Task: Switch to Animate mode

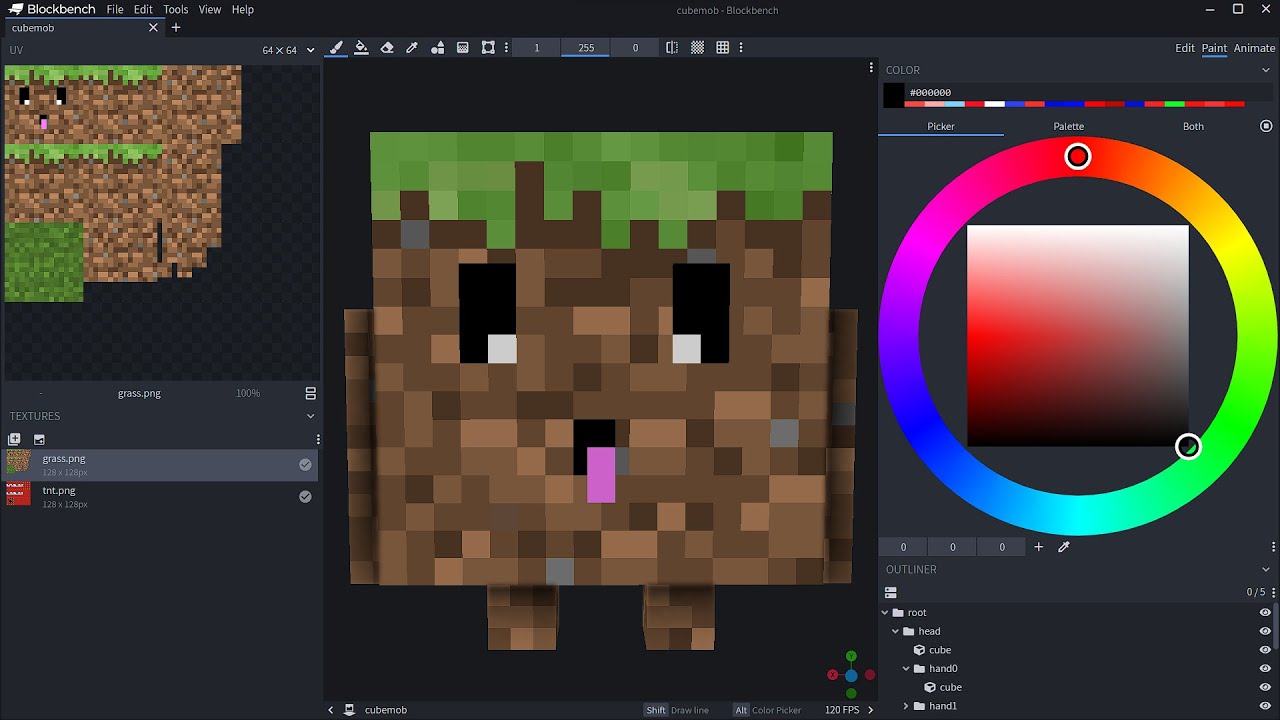Action: (1254, 48)
